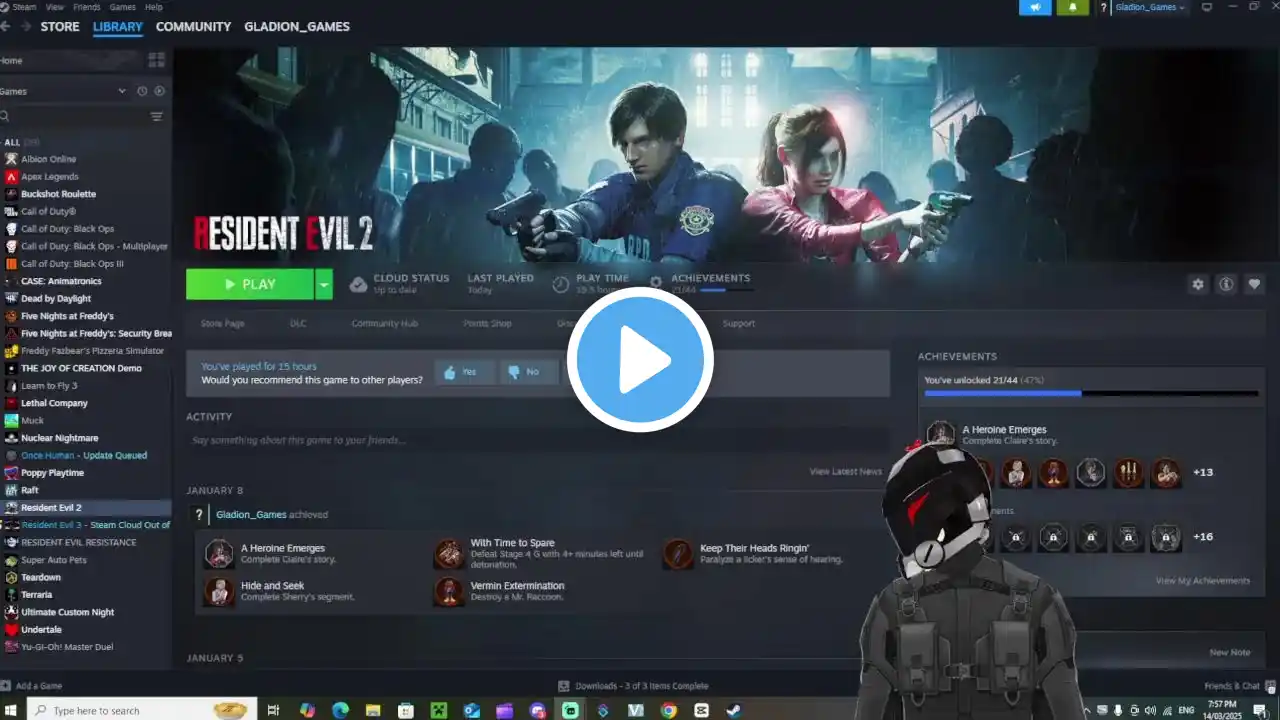Switch to the STORE tab
Viewport: 1280px width, 720px height.
(60, 27)
